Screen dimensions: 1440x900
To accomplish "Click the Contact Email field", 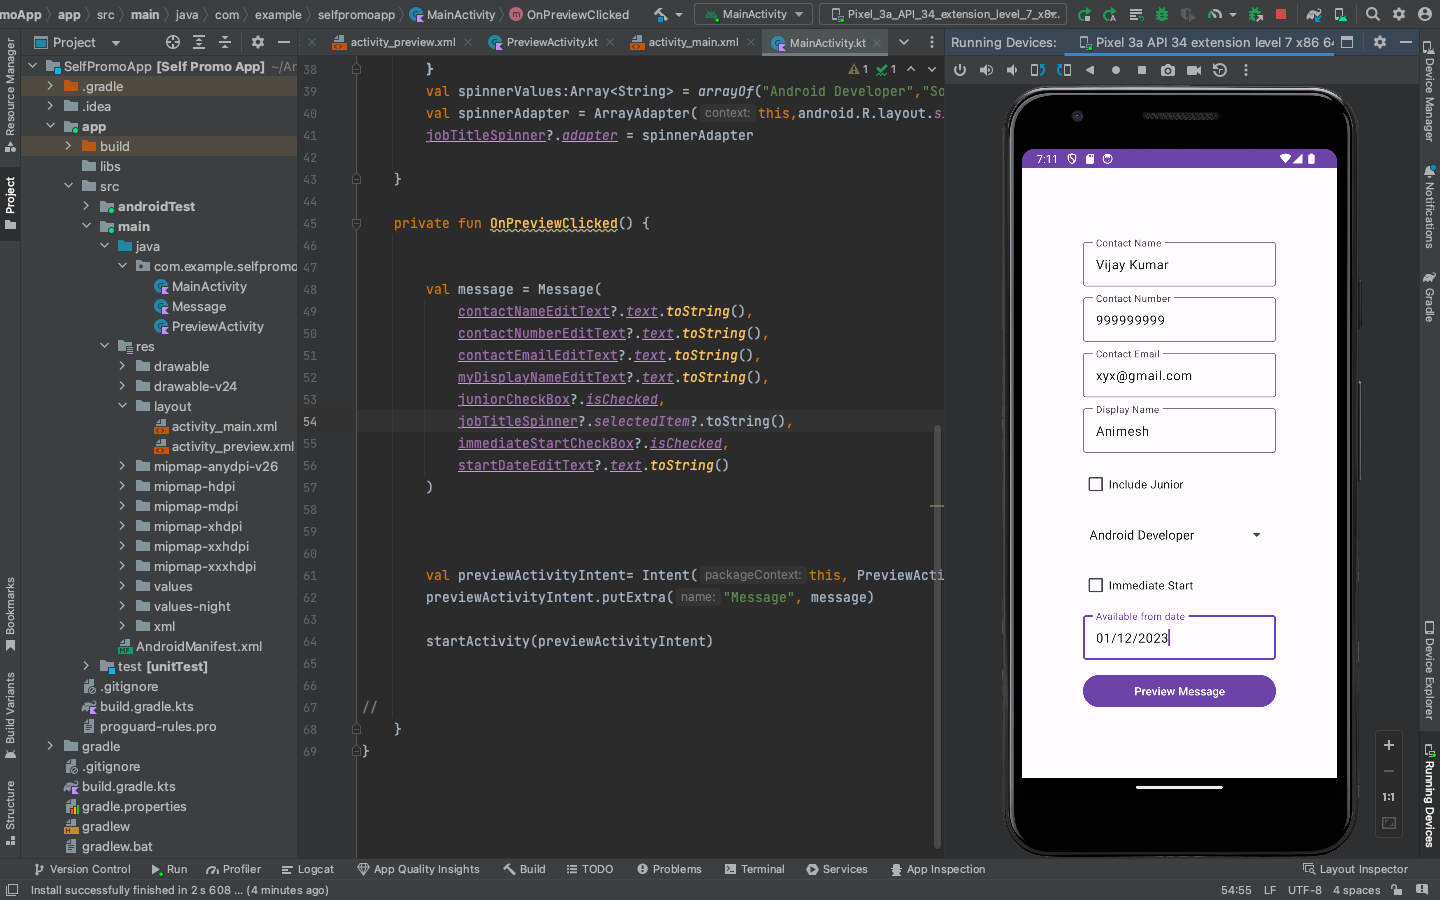I will 1179,375.
